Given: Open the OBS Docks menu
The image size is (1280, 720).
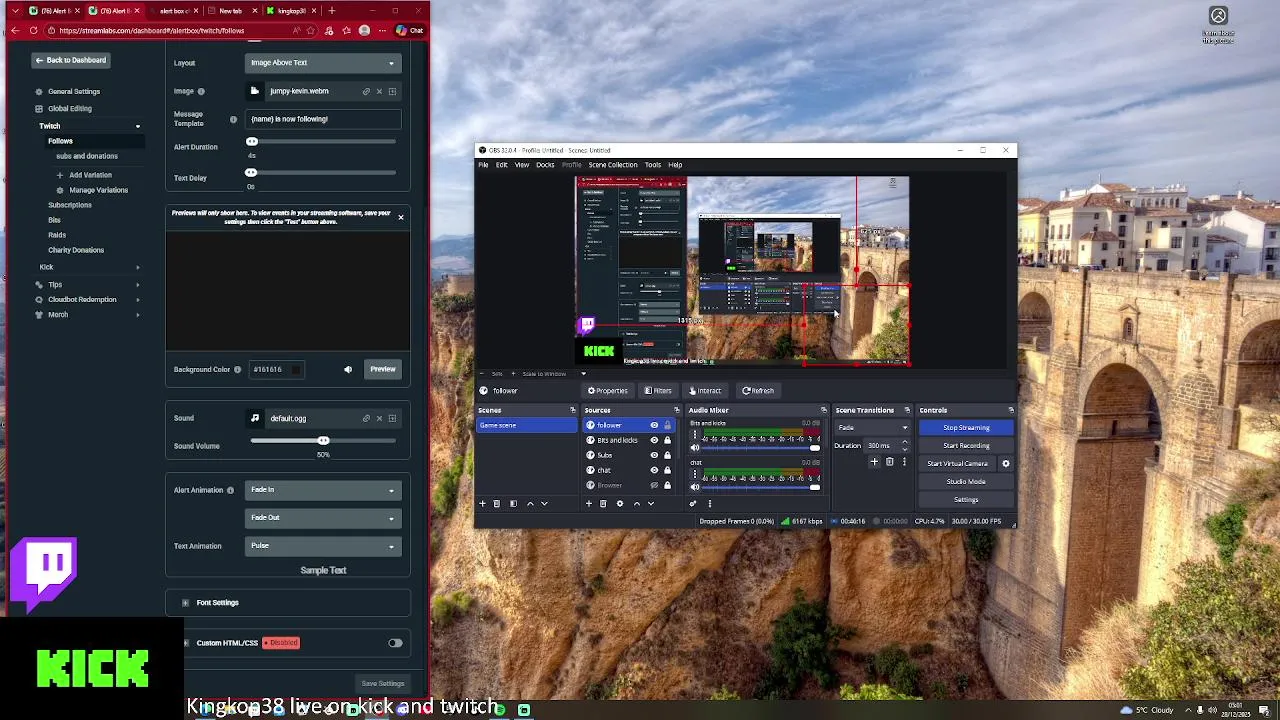Looking at the screenshot, I should pyautogui.click(x=545, y=165).
